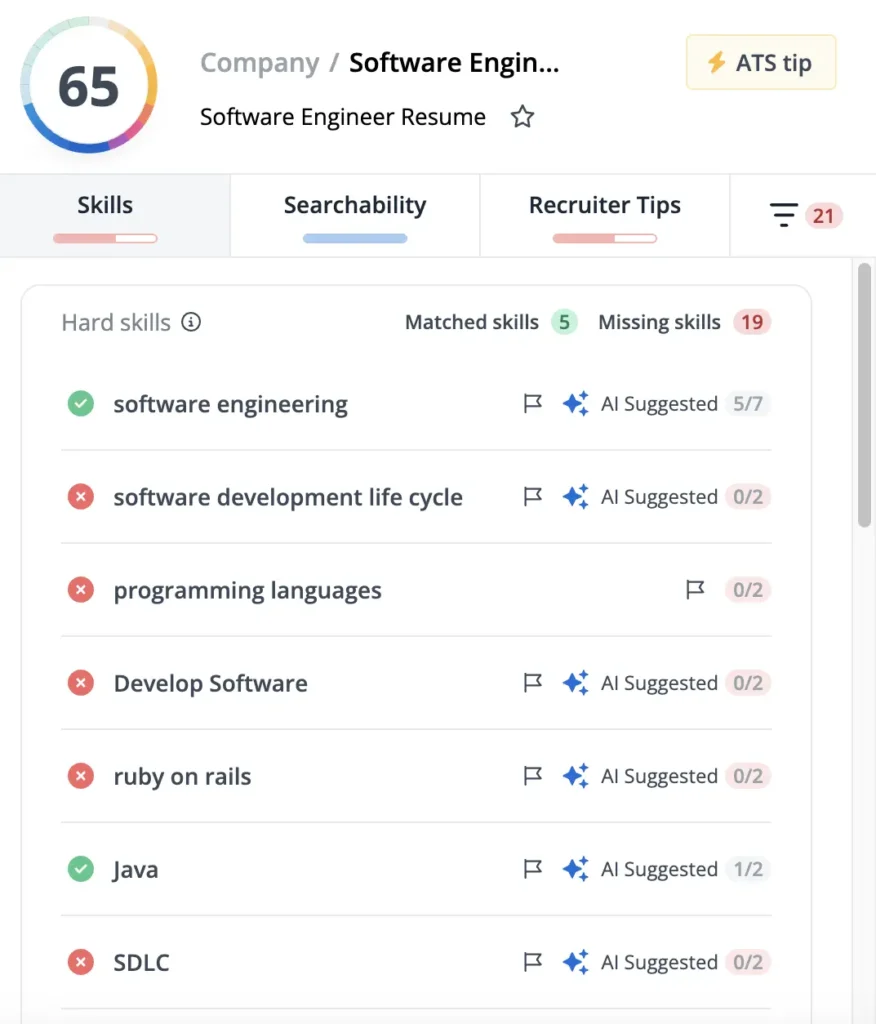Viewport: 876px width, 1024px height.
Task: Switch to the Searchability tab
Action: 354,206
